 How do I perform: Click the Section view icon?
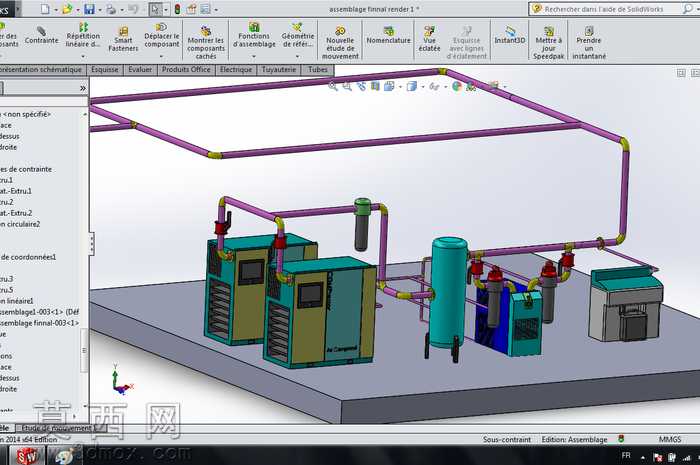coord(375,86)
